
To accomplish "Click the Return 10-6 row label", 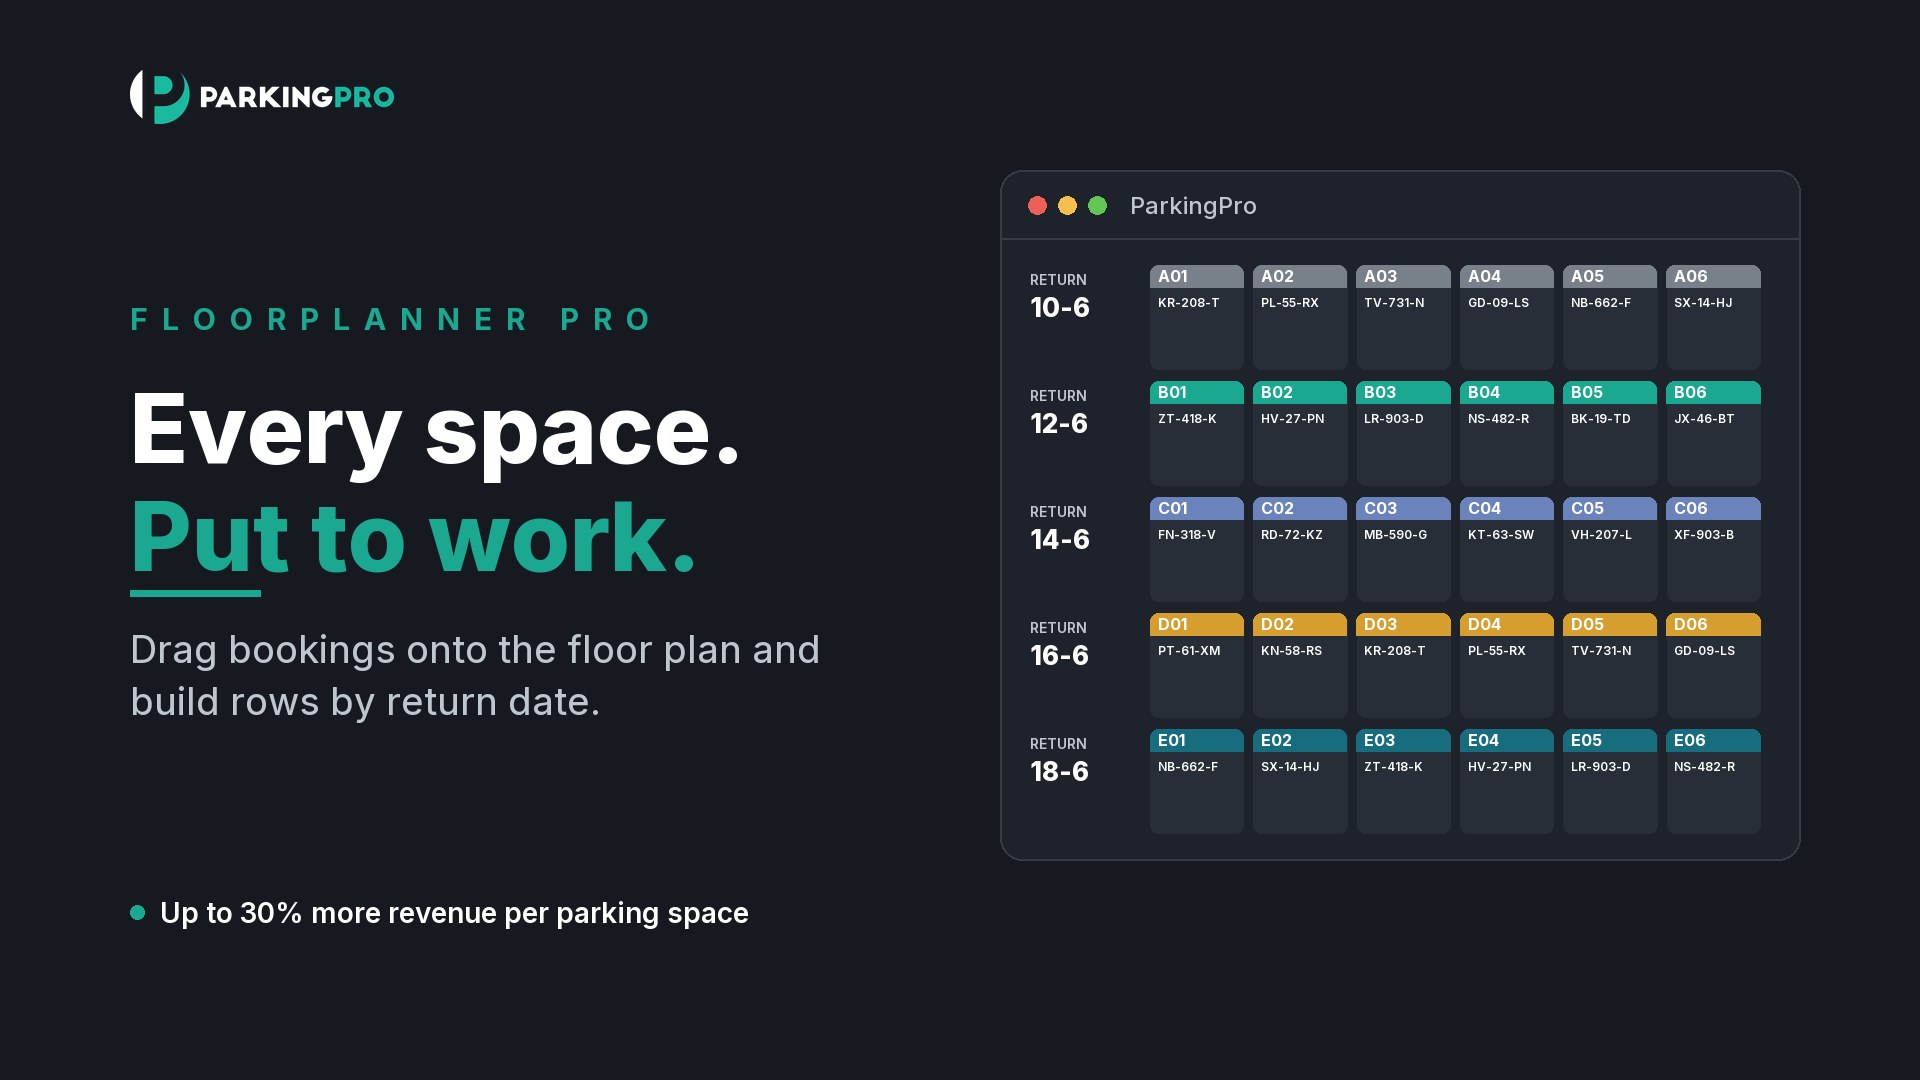I will [1060, 297].
